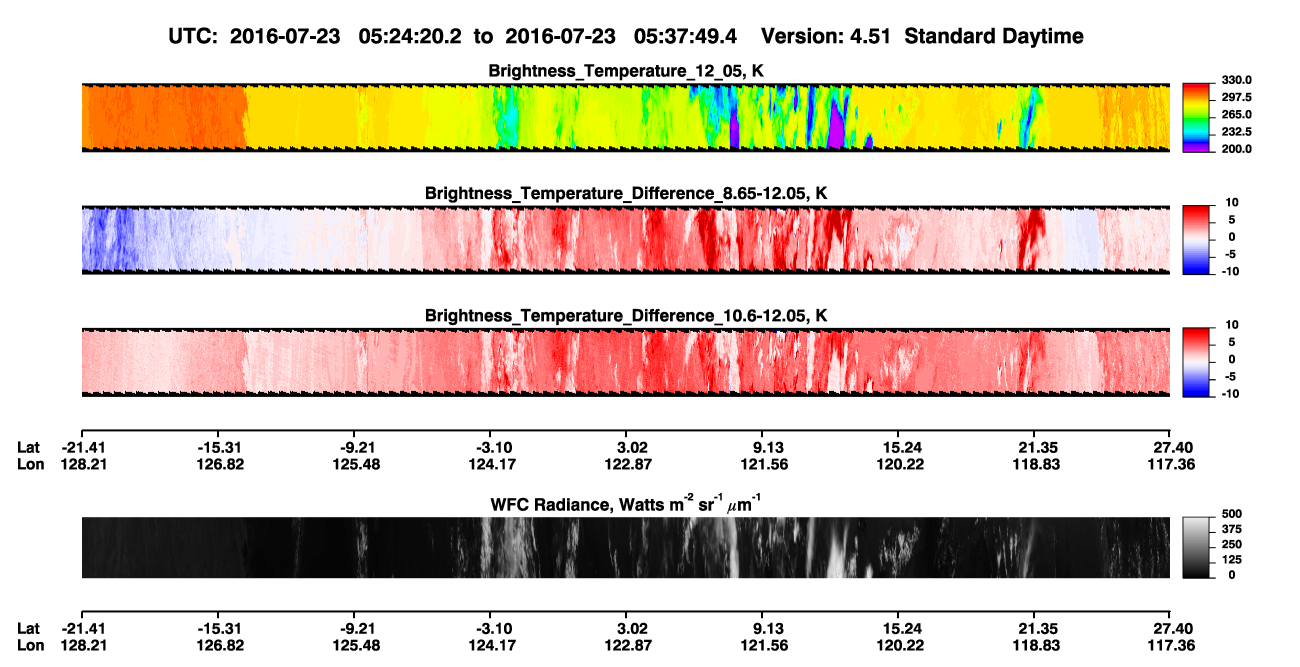Click the bottom axis longitude value 121.56
Image resolution: width=1300 pixels, height=667 pixels.
(766, 645)
